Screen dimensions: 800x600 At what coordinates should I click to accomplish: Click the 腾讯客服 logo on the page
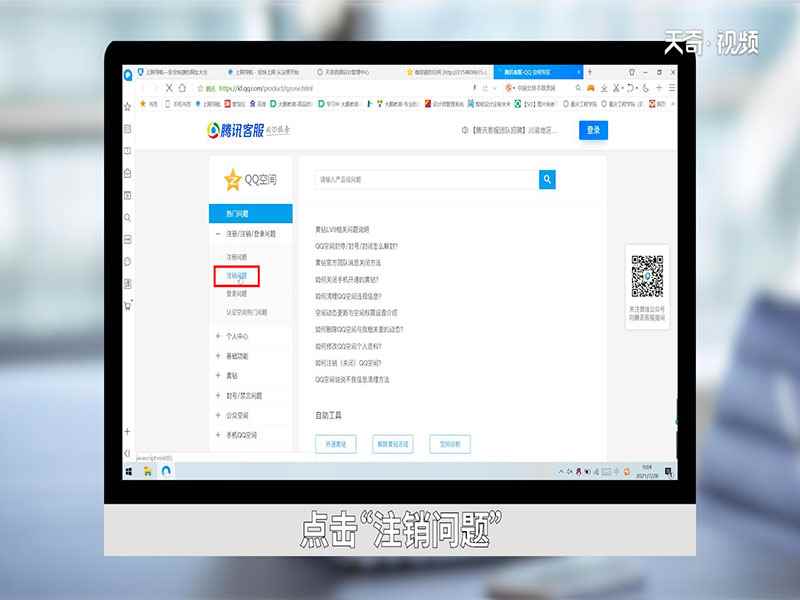(x=246, y=129)
